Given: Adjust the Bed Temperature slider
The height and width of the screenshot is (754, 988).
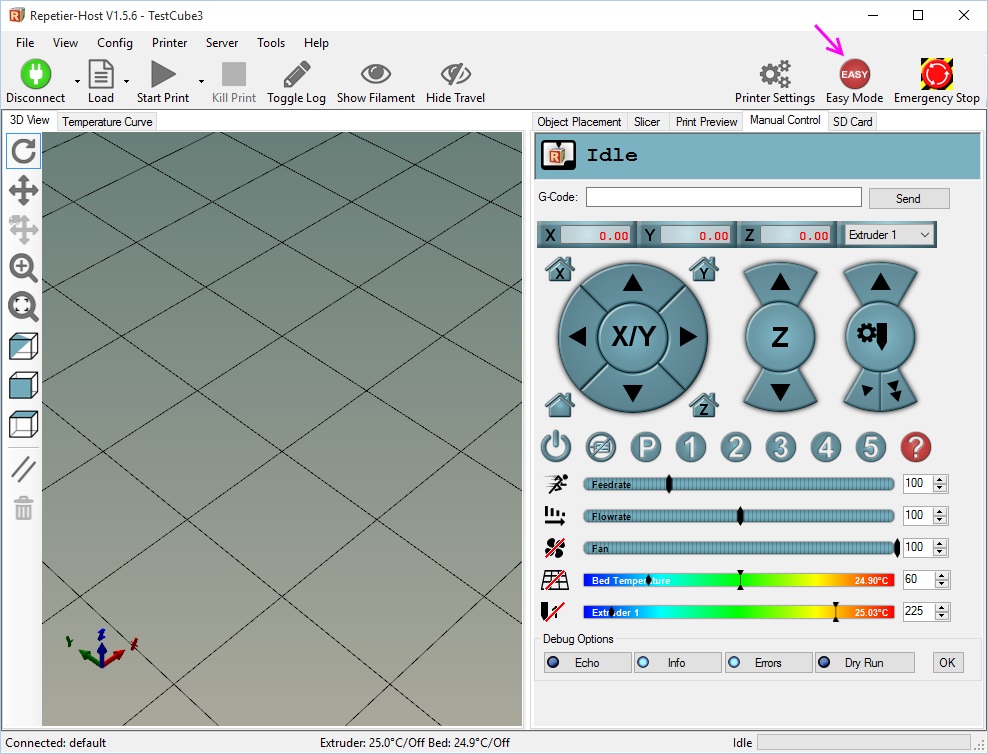Looking at the screenshot, I should [x=738, y=580].
